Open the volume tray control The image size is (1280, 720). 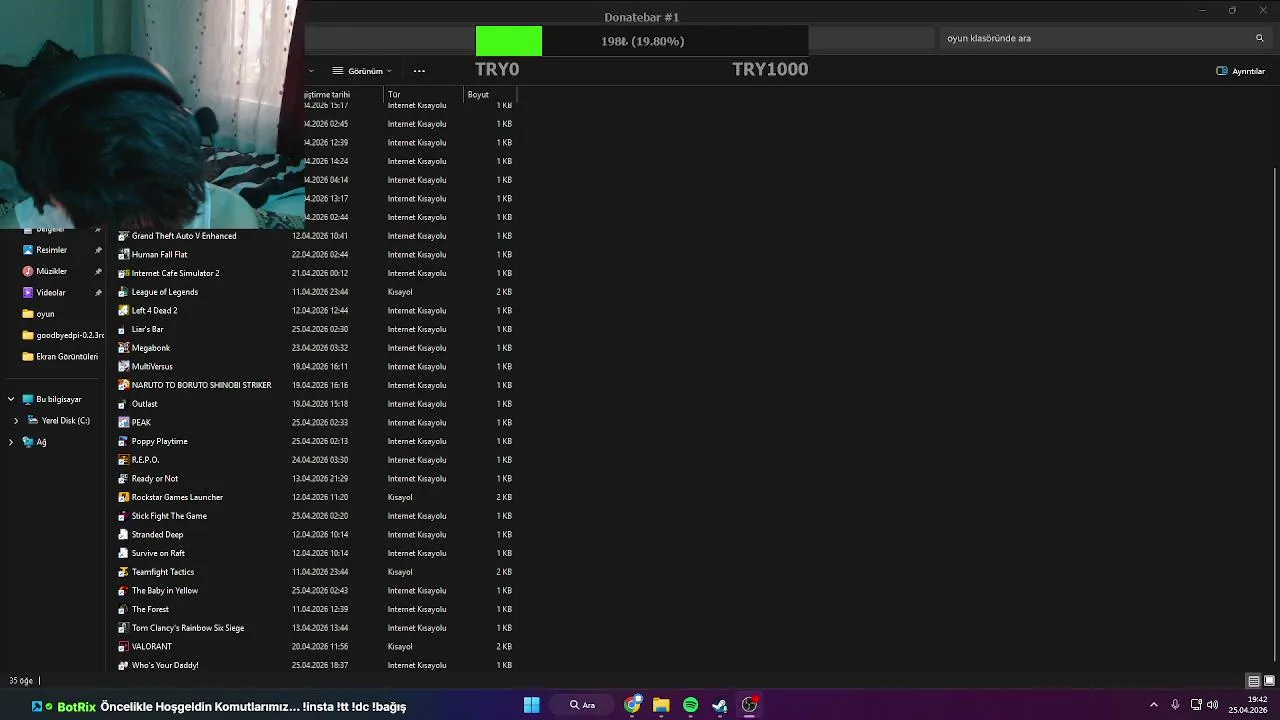coord(1212,705)
